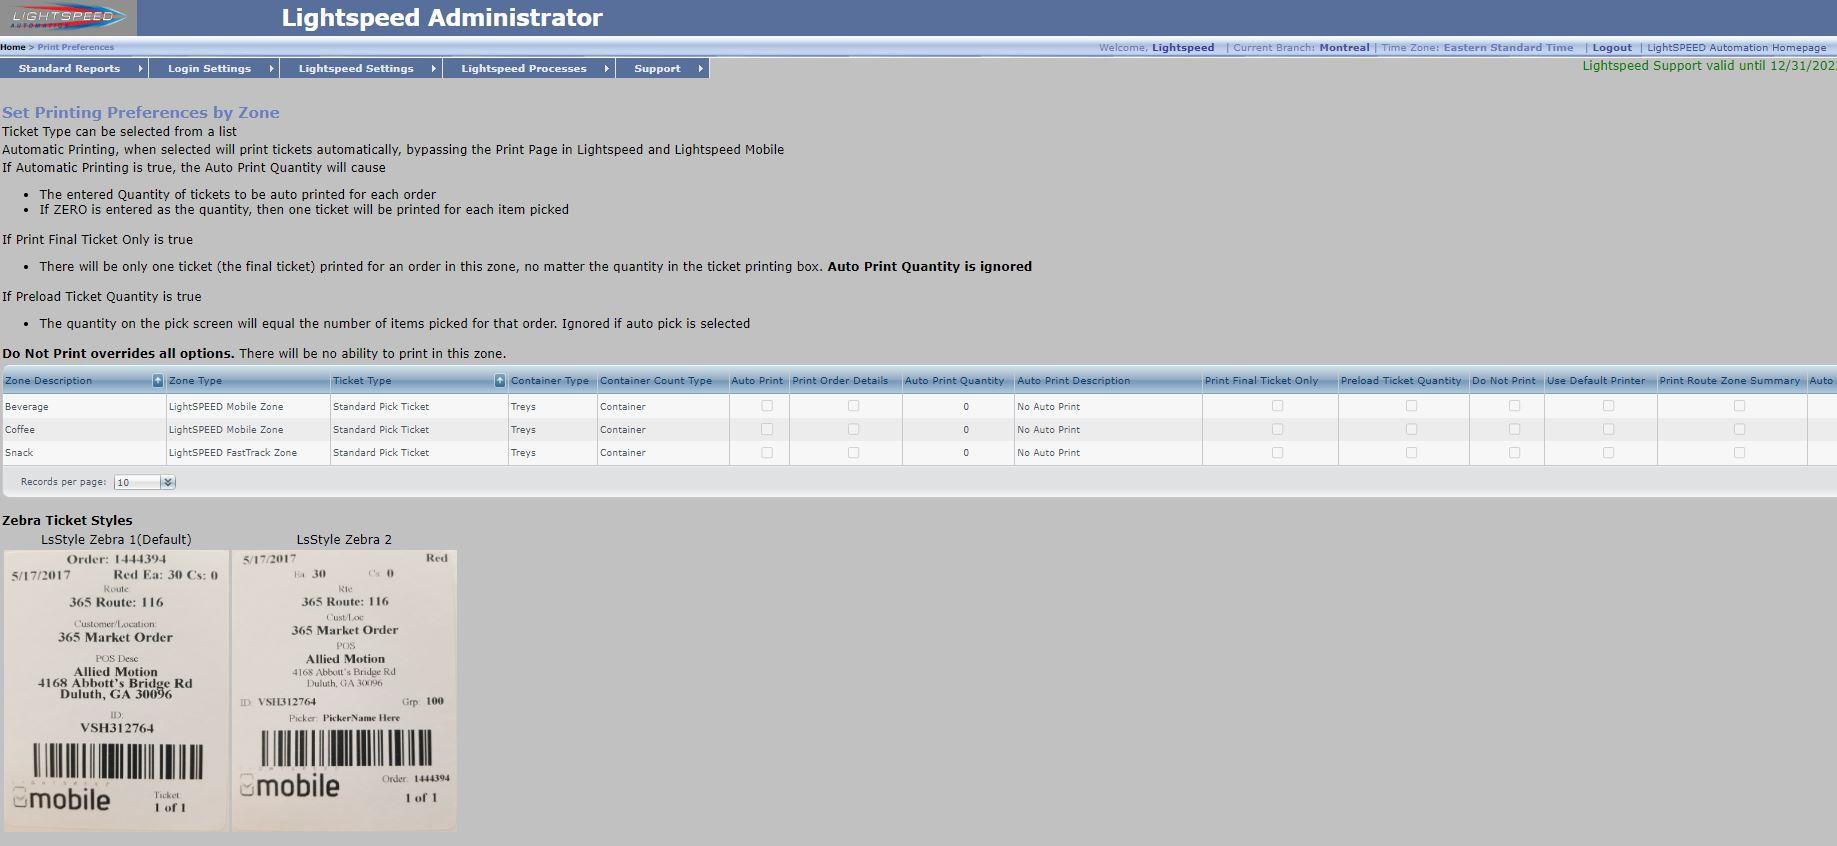Image resolution: width=1837 pixels, height=846 pixels.
Task: Toggle Auto Print checkbox for Snack
Action: [767, 452]
